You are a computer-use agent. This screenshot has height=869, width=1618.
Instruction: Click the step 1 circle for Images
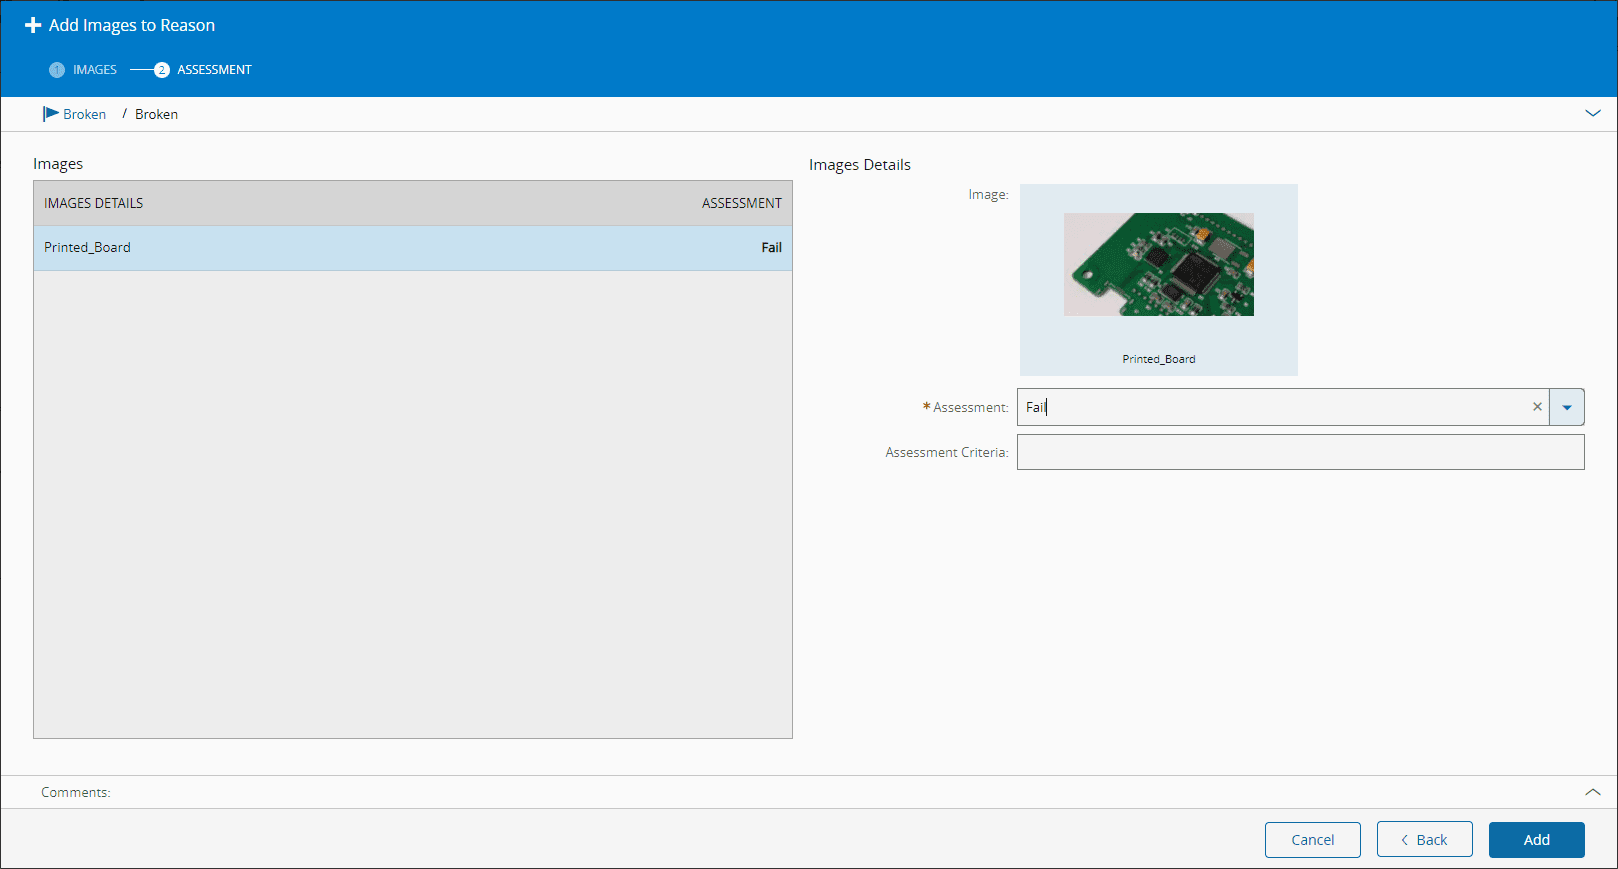click(57, 70)
